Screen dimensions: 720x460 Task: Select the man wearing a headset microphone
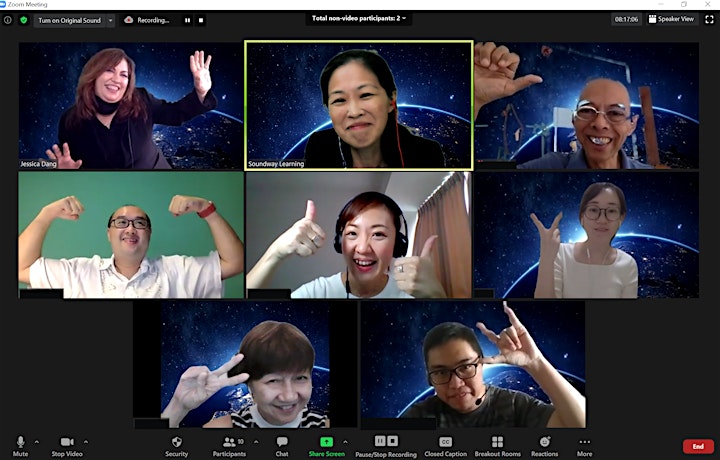[473, 365]
